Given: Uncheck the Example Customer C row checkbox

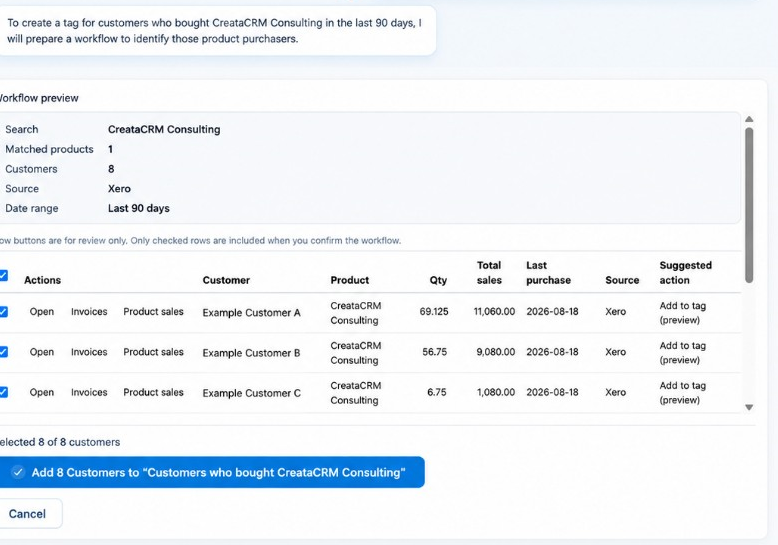Looking at the screenshot, I should pyautogui.click(x=3, y=392).
